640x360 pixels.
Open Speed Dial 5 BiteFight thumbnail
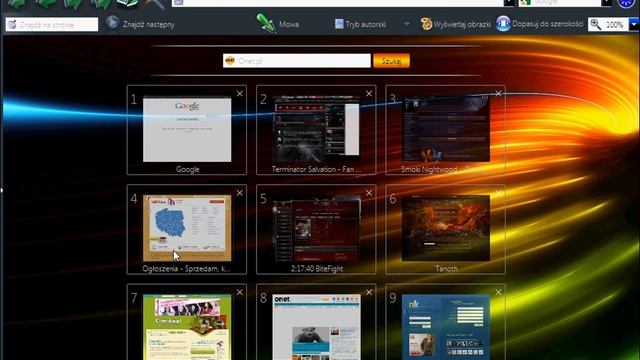point(316,228)
